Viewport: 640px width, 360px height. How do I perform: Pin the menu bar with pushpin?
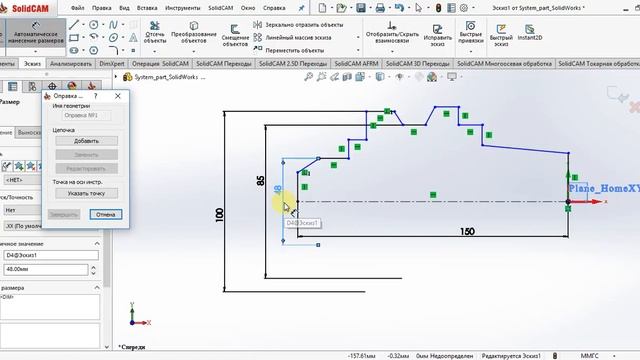tap(301, 8)
